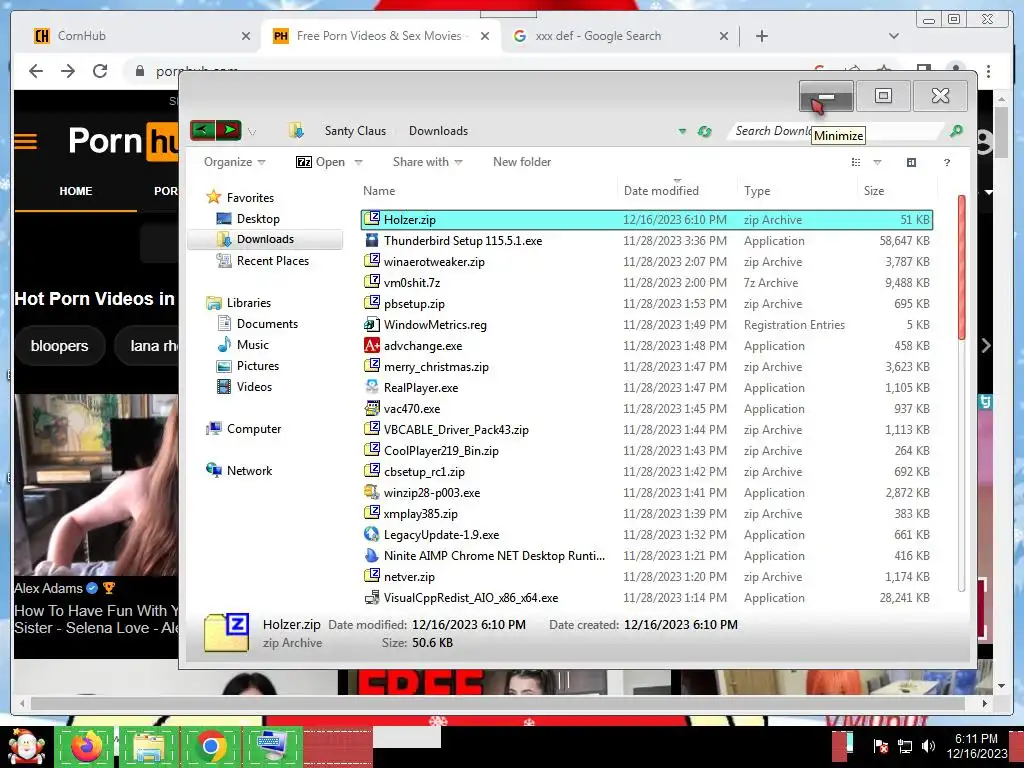Select the Ninite AIMP Chrome installer icon
1024x768 pixels.
tap(372, 556)
